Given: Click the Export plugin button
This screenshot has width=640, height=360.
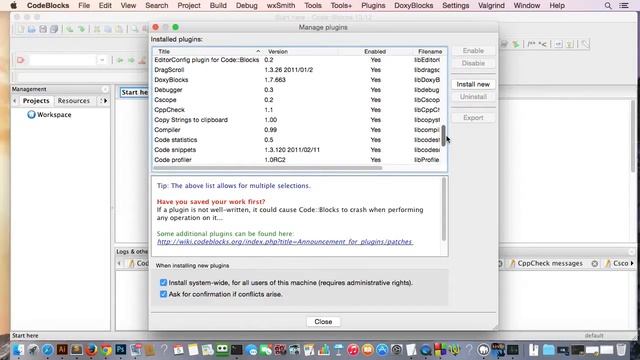Looking at the screenshot, I should tap(473, 118).
